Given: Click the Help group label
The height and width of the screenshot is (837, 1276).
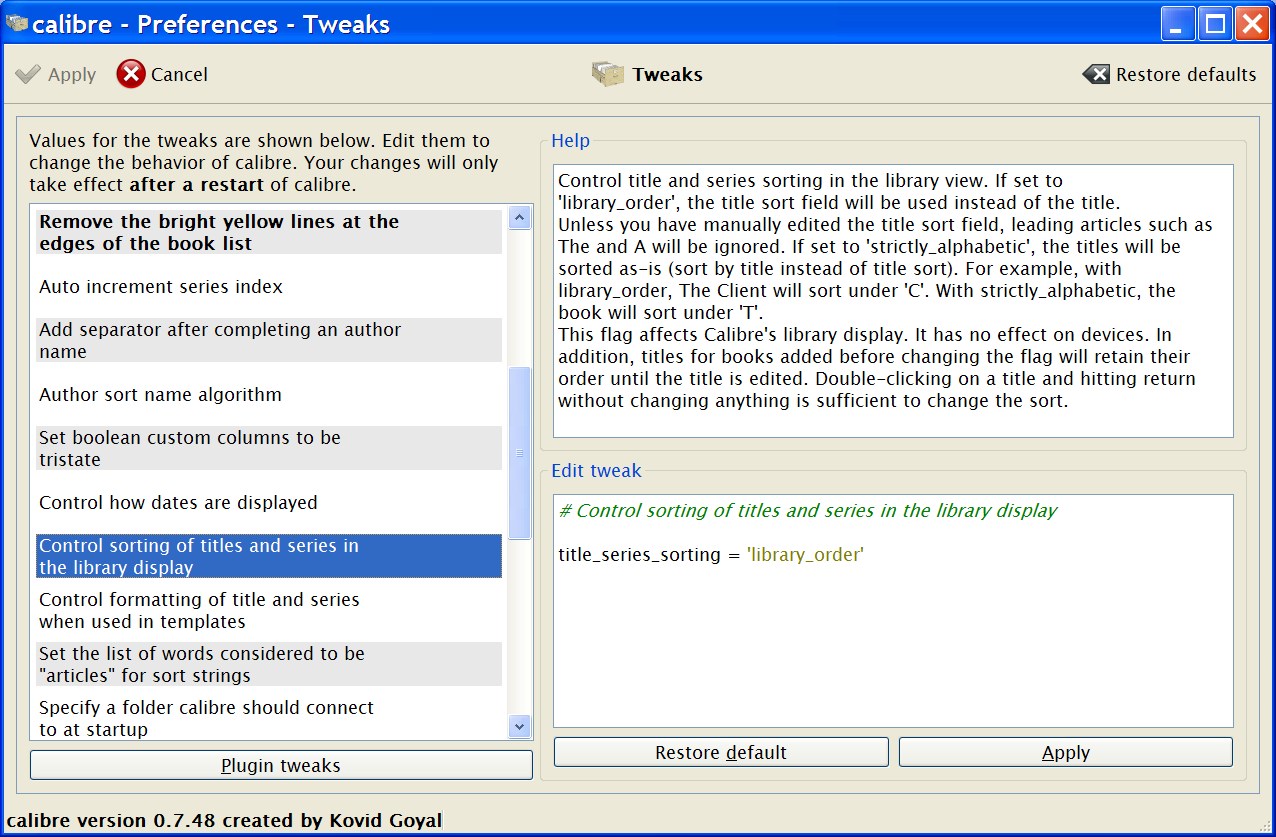Looking at the screenshot, I should [571, 141].
